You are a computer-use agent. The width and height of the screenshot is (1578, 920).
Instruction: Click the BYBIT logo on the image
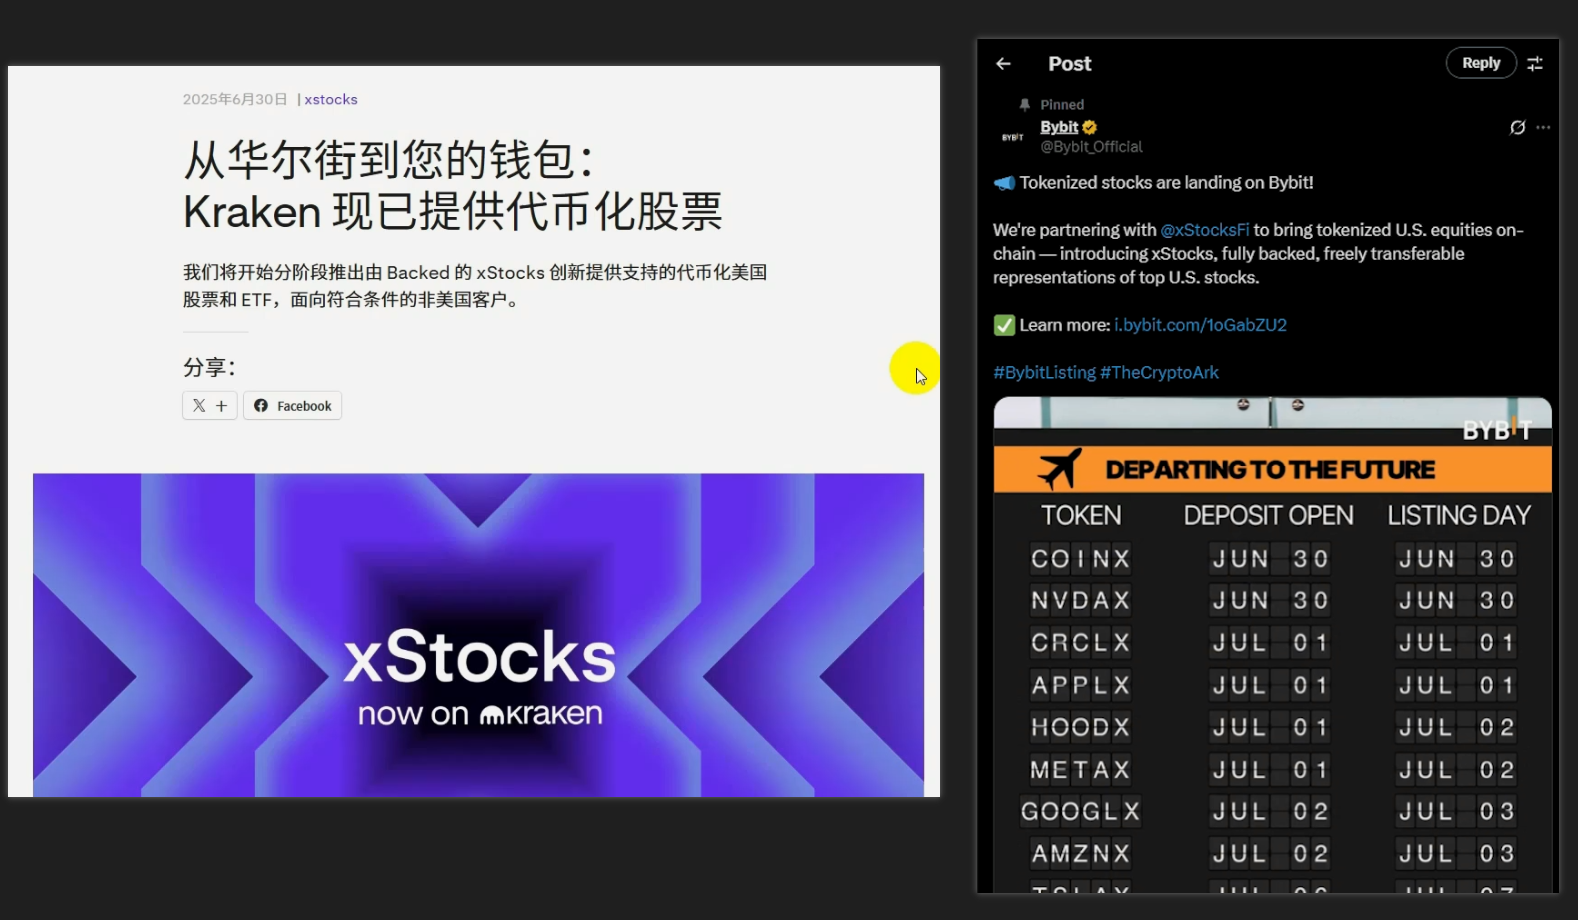pos(1497,429)
